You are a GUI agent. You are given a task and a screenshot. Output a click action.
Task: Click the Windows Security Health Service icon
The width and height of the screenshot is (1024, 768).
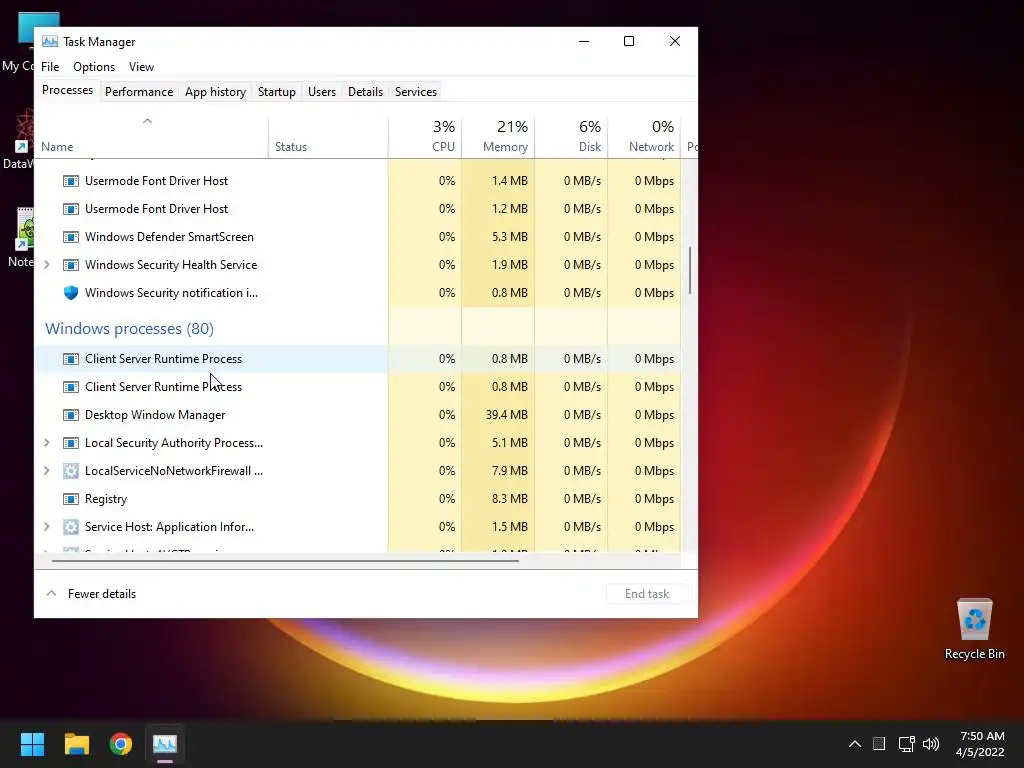pos(71,265)
